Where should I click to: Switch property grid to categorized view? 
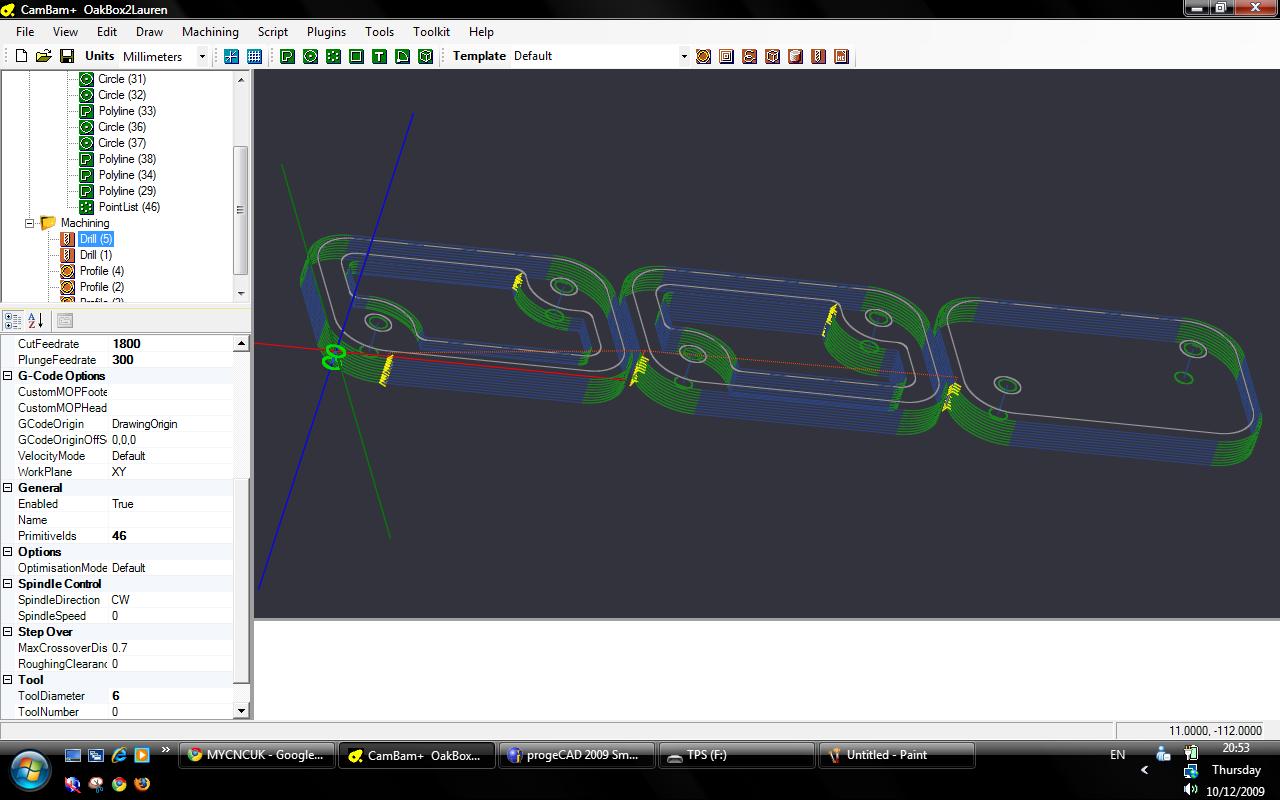[x=13, y=321]
